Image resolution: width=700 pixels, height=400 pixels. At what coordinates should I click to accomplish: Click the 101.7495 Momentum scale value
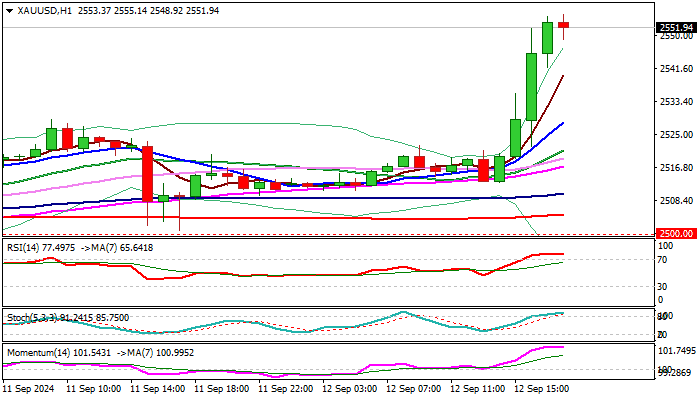pyautogui.click(x=677, y=351)
